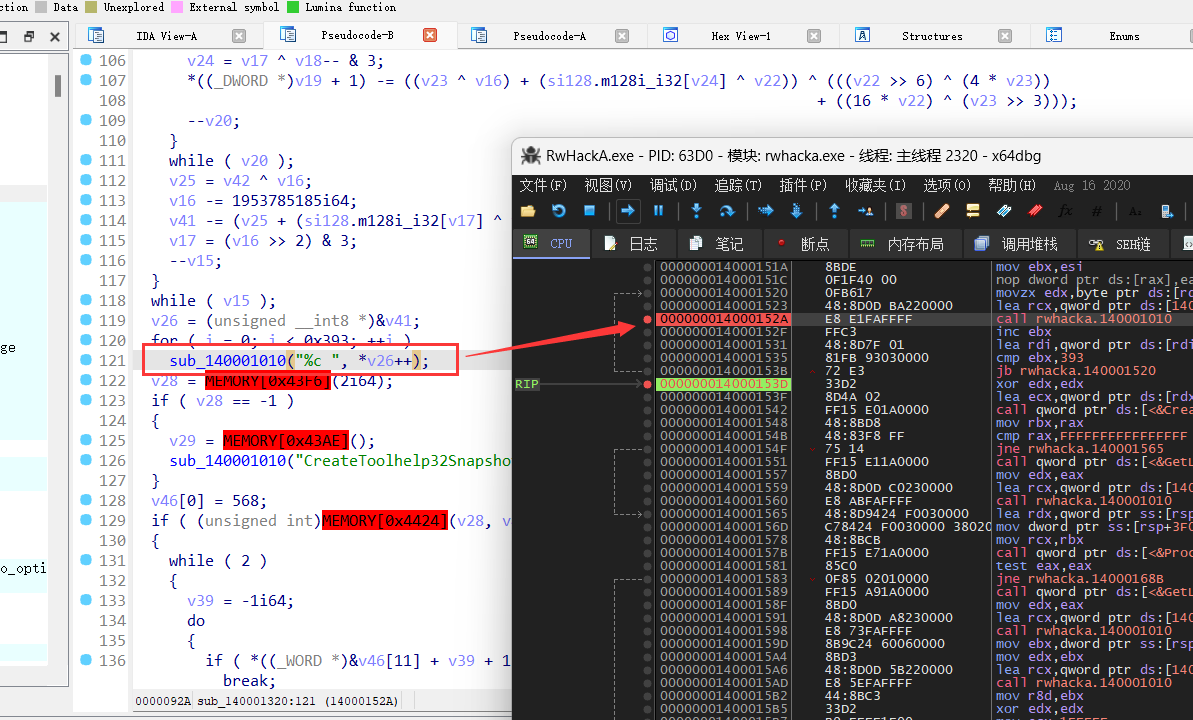Click the Lumina function green legend swatch
Screen dimensions: 1193x720
[x=293, y=7]
